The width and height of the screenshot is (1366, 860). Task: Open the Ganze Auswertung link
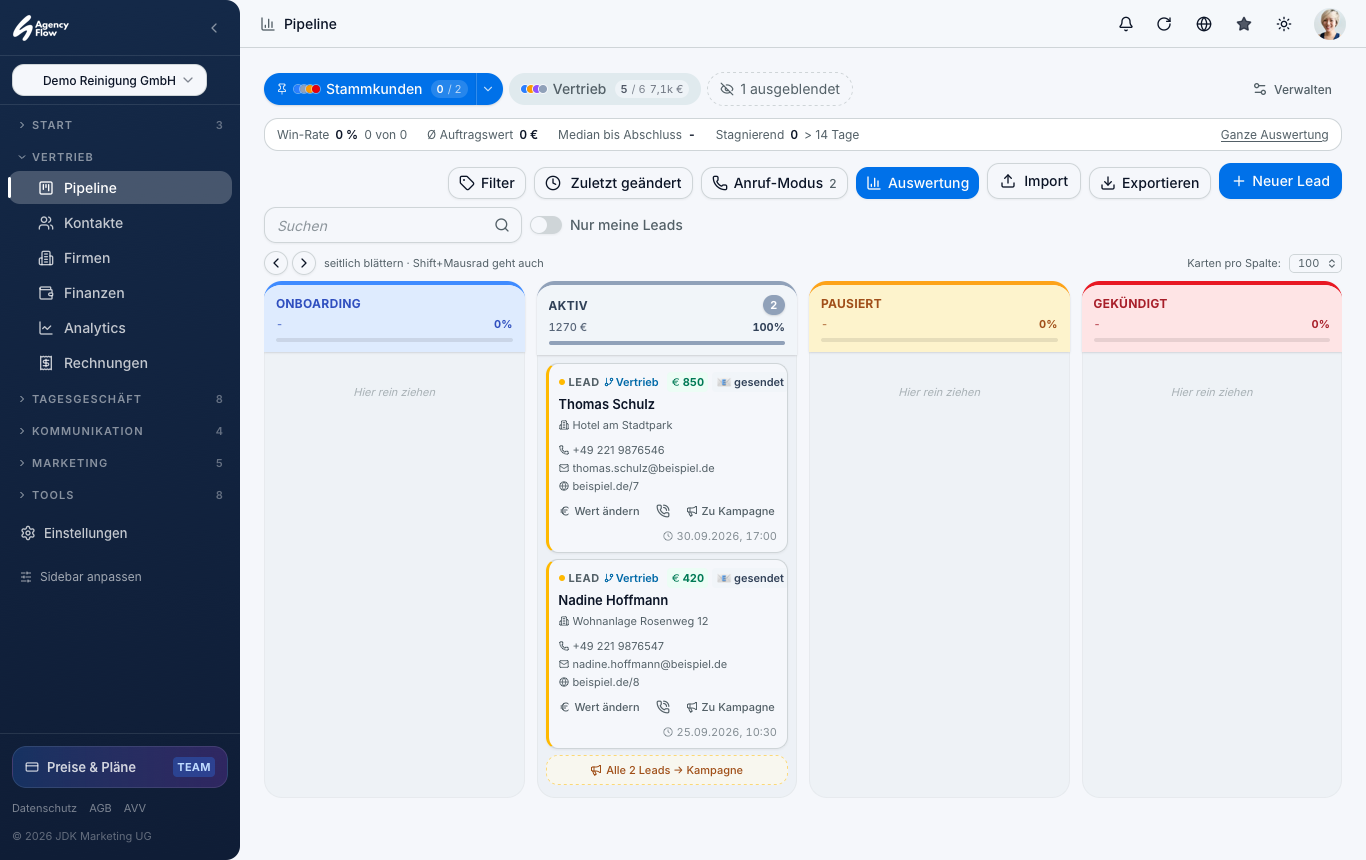(x=1275, y=135)
